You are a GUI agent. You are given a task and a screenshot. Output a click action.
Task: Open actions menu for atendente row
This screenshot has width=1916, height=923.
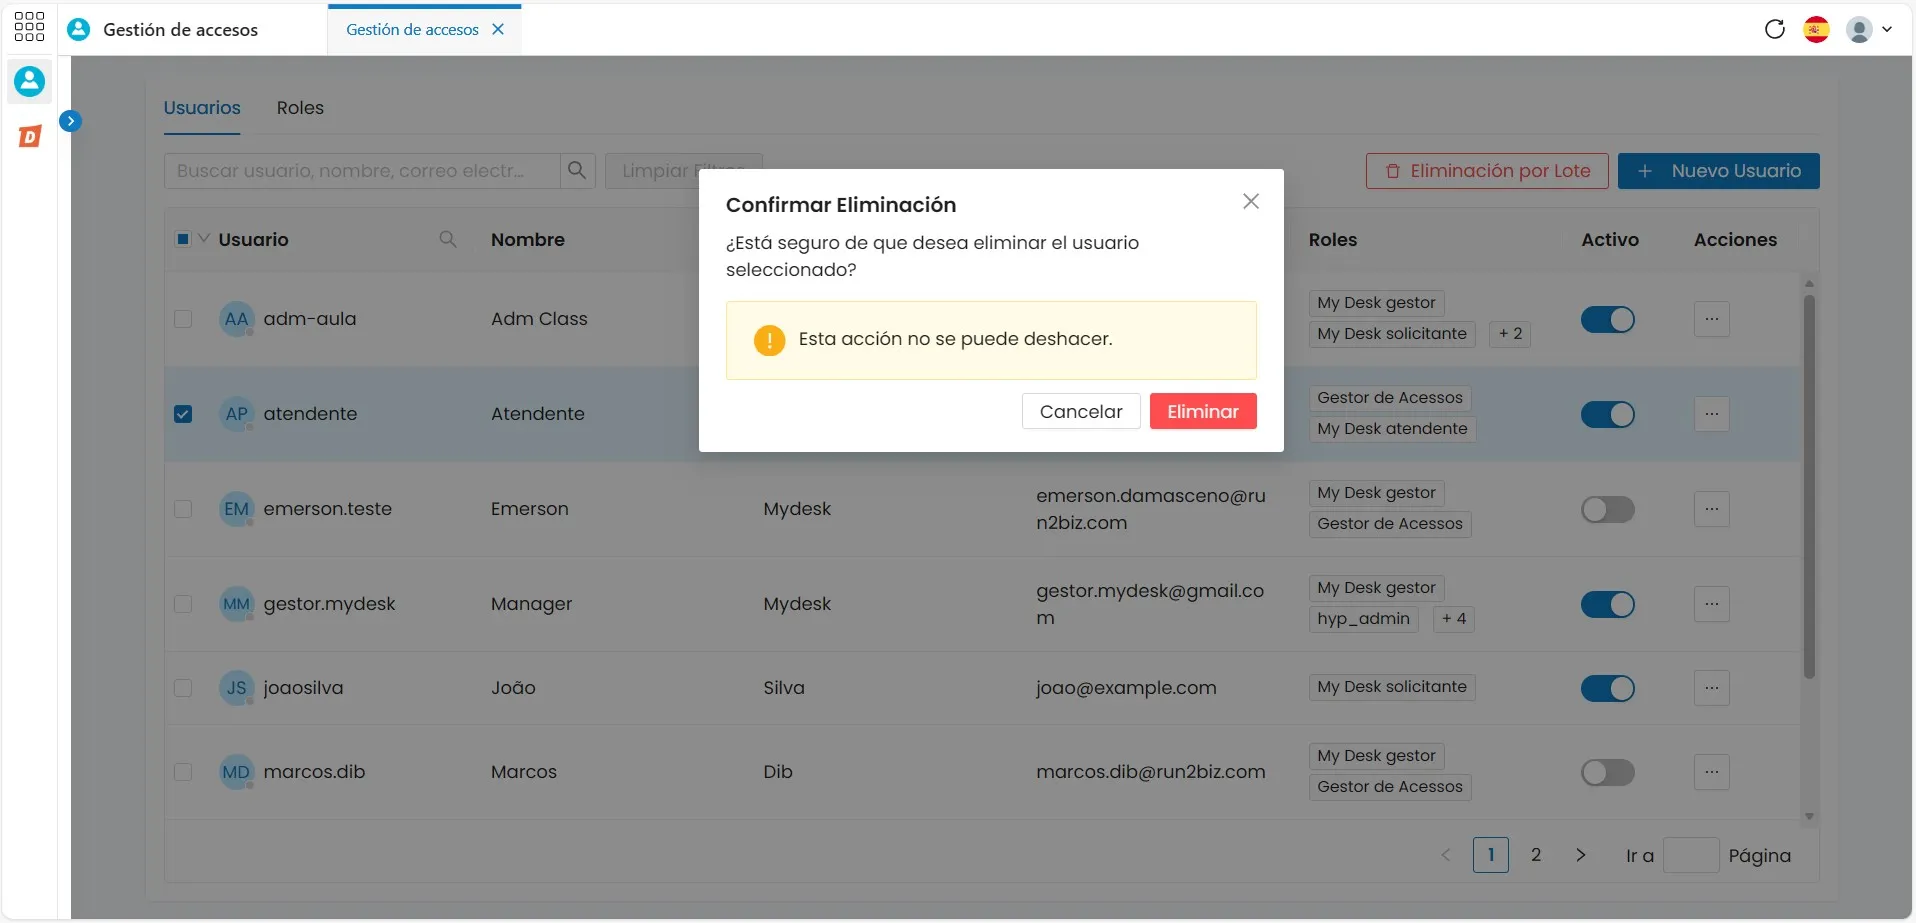click(1711, 414)
